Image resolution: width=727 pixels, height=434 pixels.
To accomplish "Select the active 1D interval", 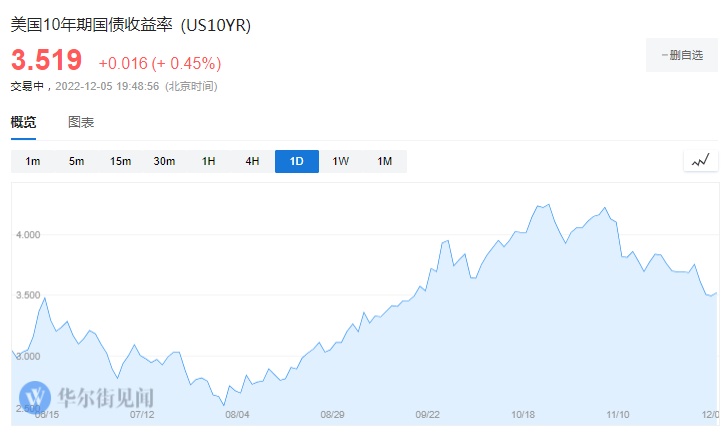I will [x=297, y=161].
